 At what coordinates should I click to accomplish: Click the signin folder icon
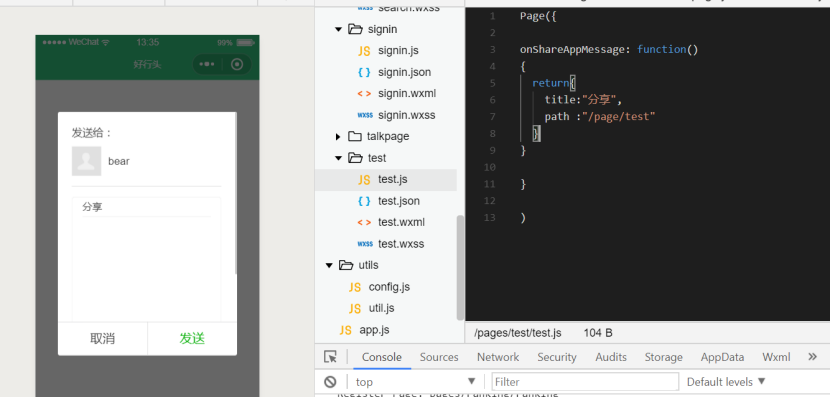pos(355,29)
